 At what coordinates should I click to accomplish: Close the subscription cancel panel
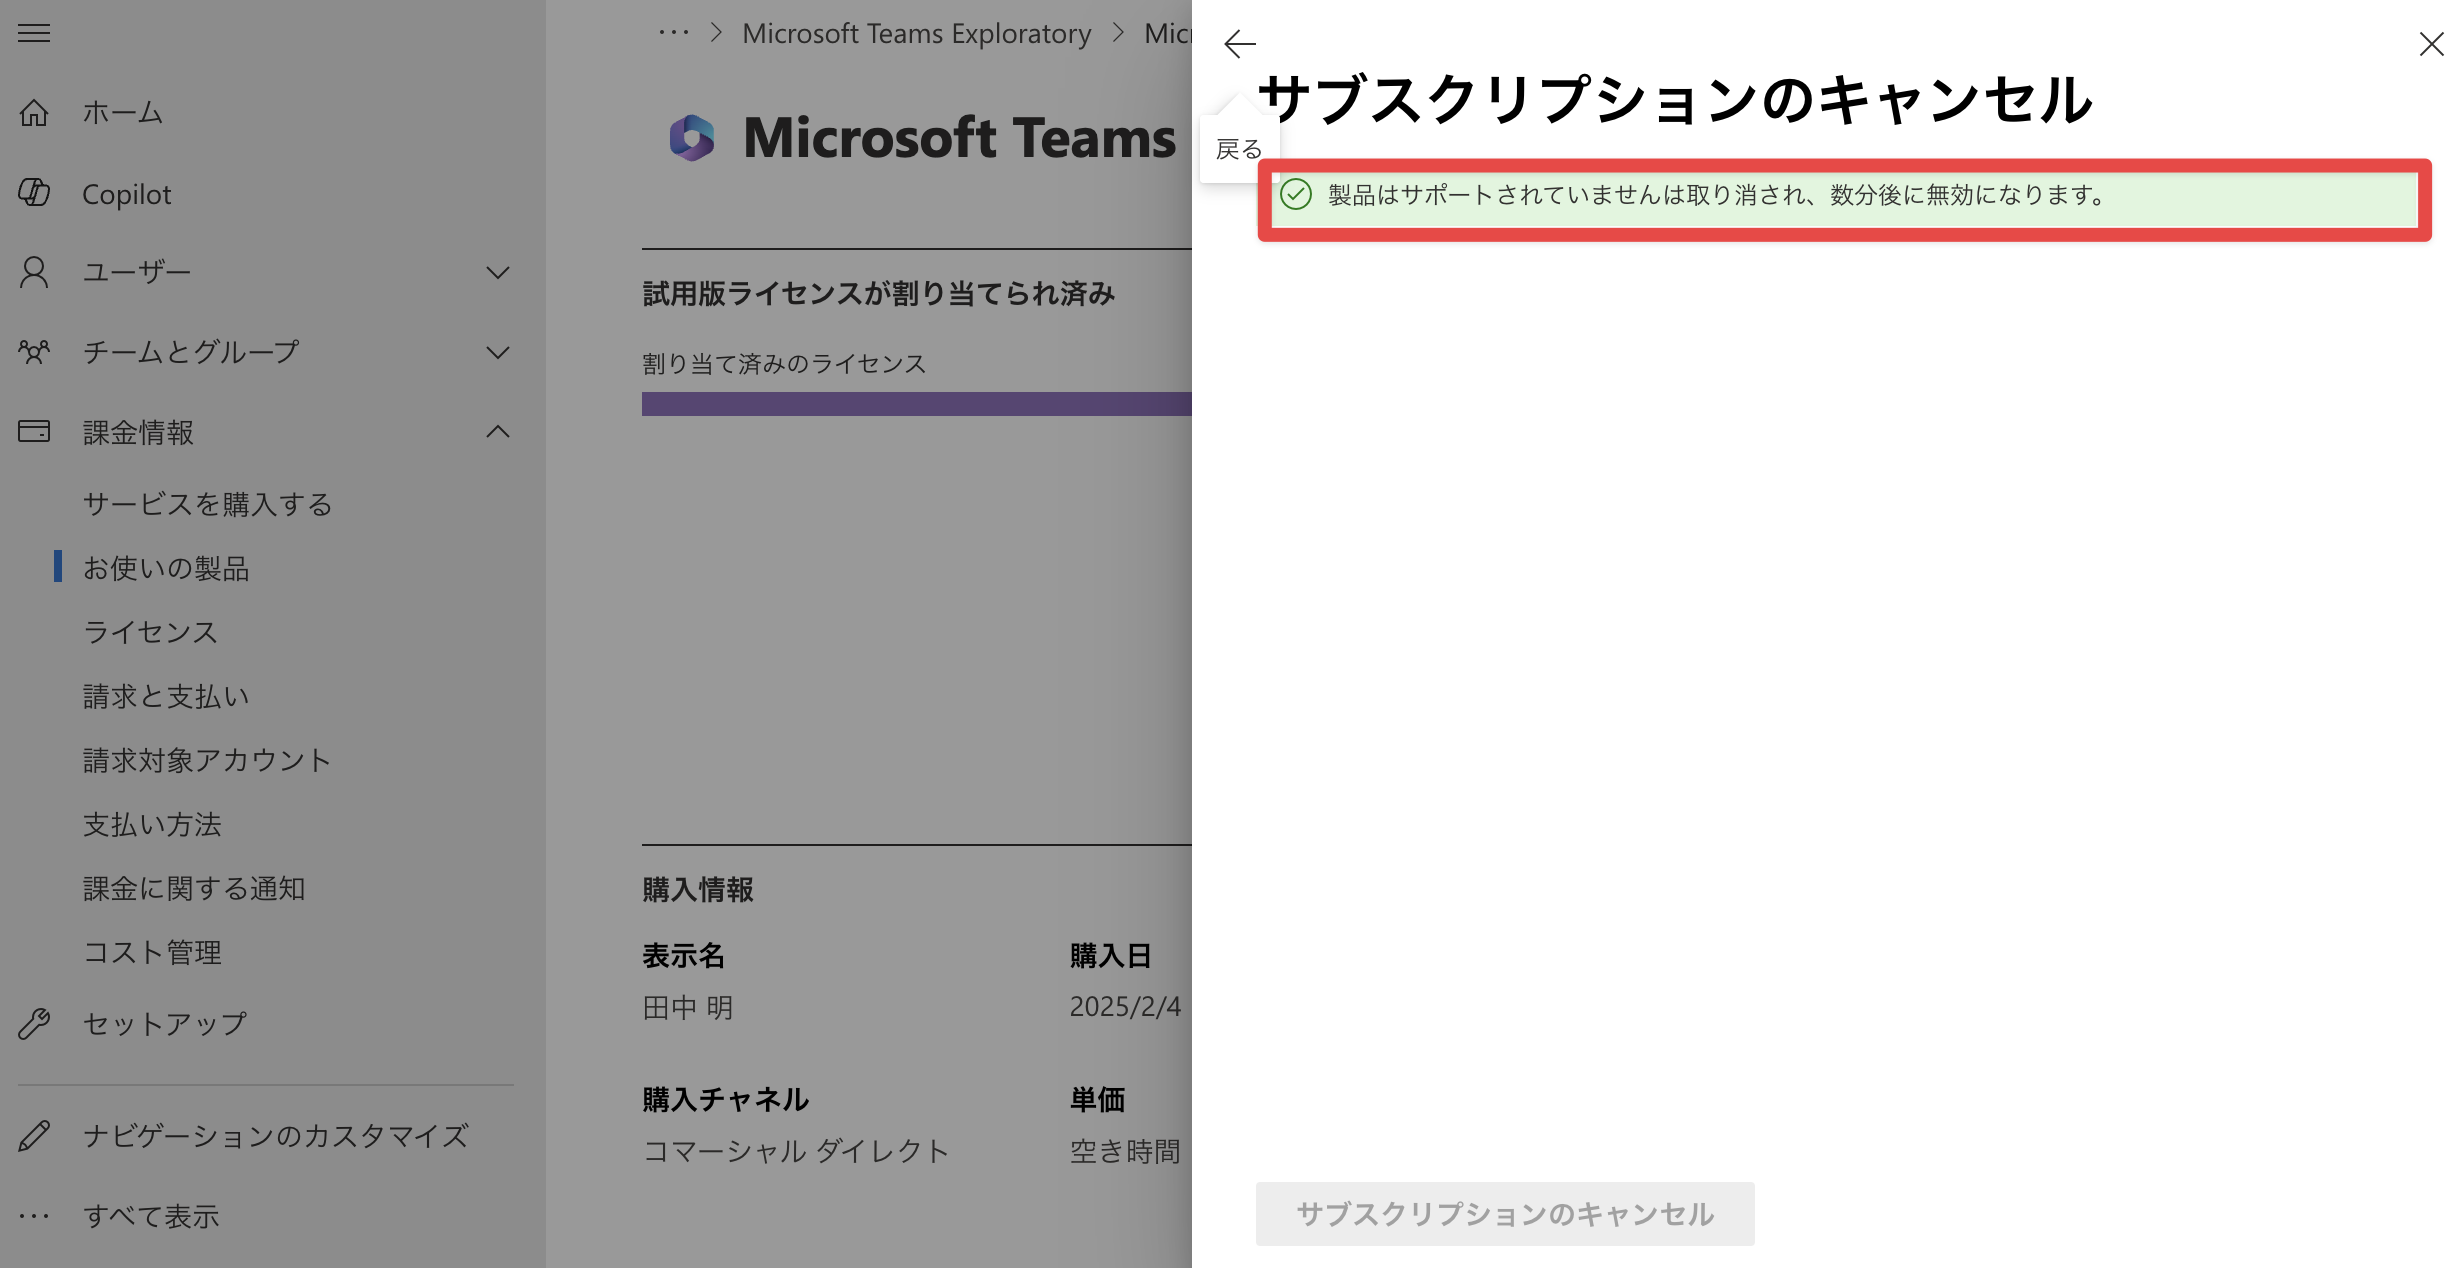point(2431,44)
